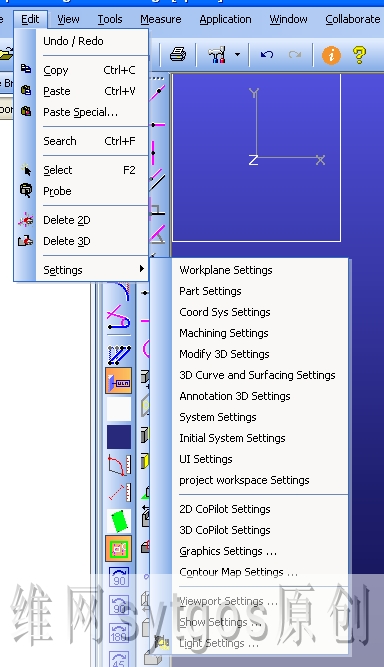
Task: Open the Measure menu
Action: [161, 19]
